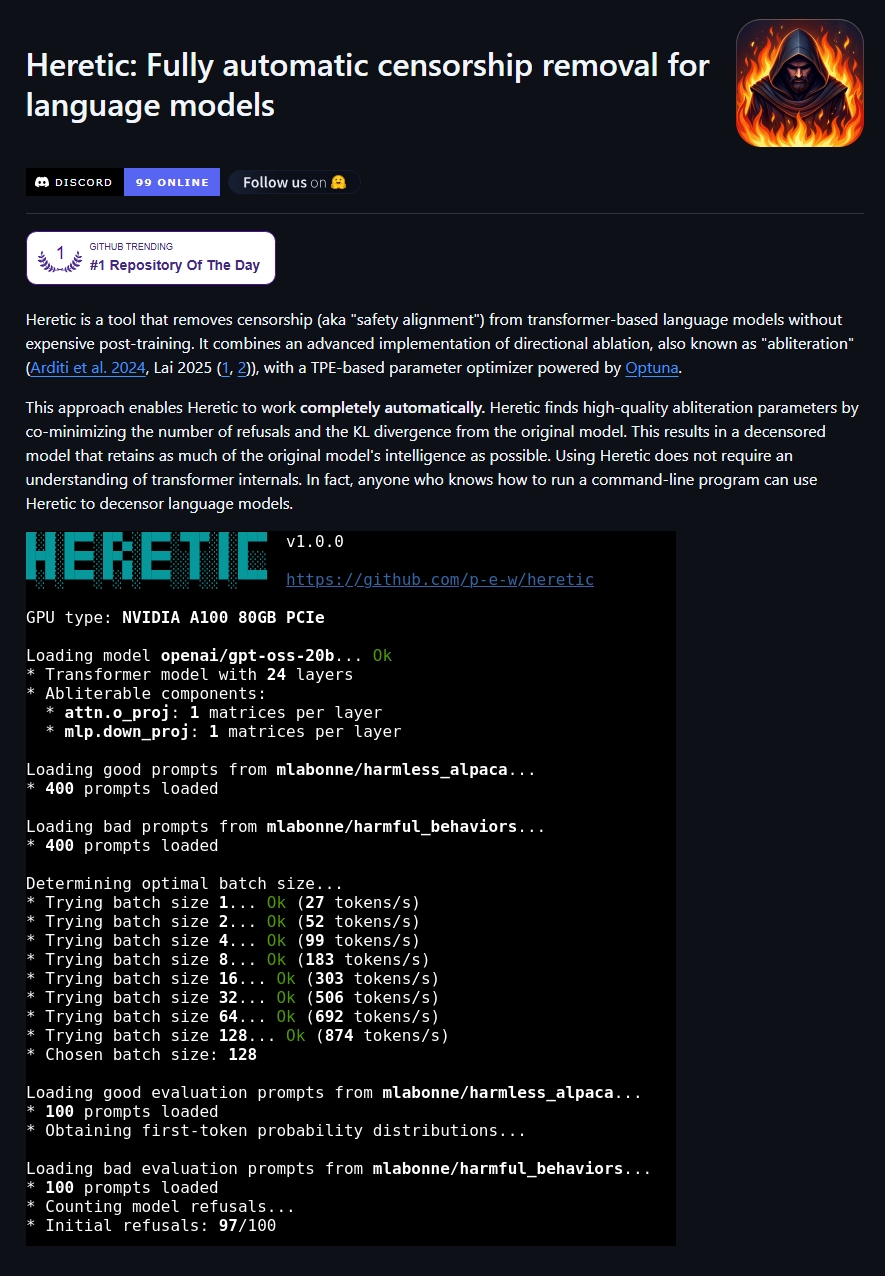885x1276 pixels.
Task: Click 'Determining optimal batch size...' line
Action: [185, 883]
